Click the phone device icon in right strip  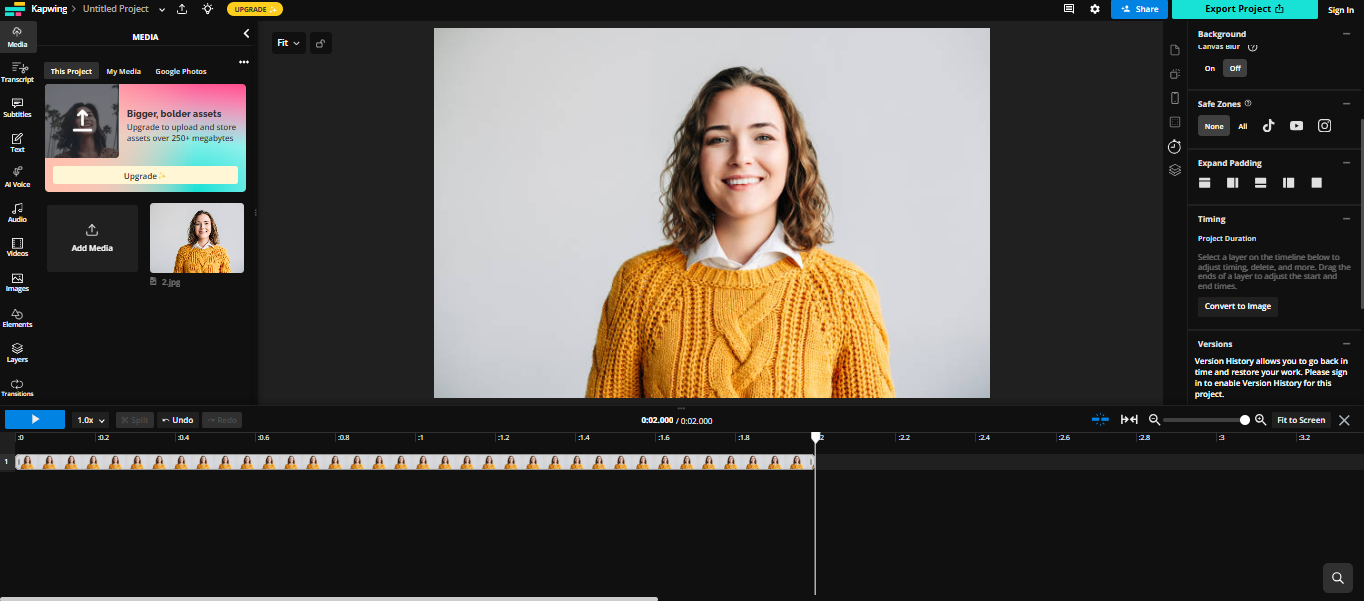[1175, 98]
